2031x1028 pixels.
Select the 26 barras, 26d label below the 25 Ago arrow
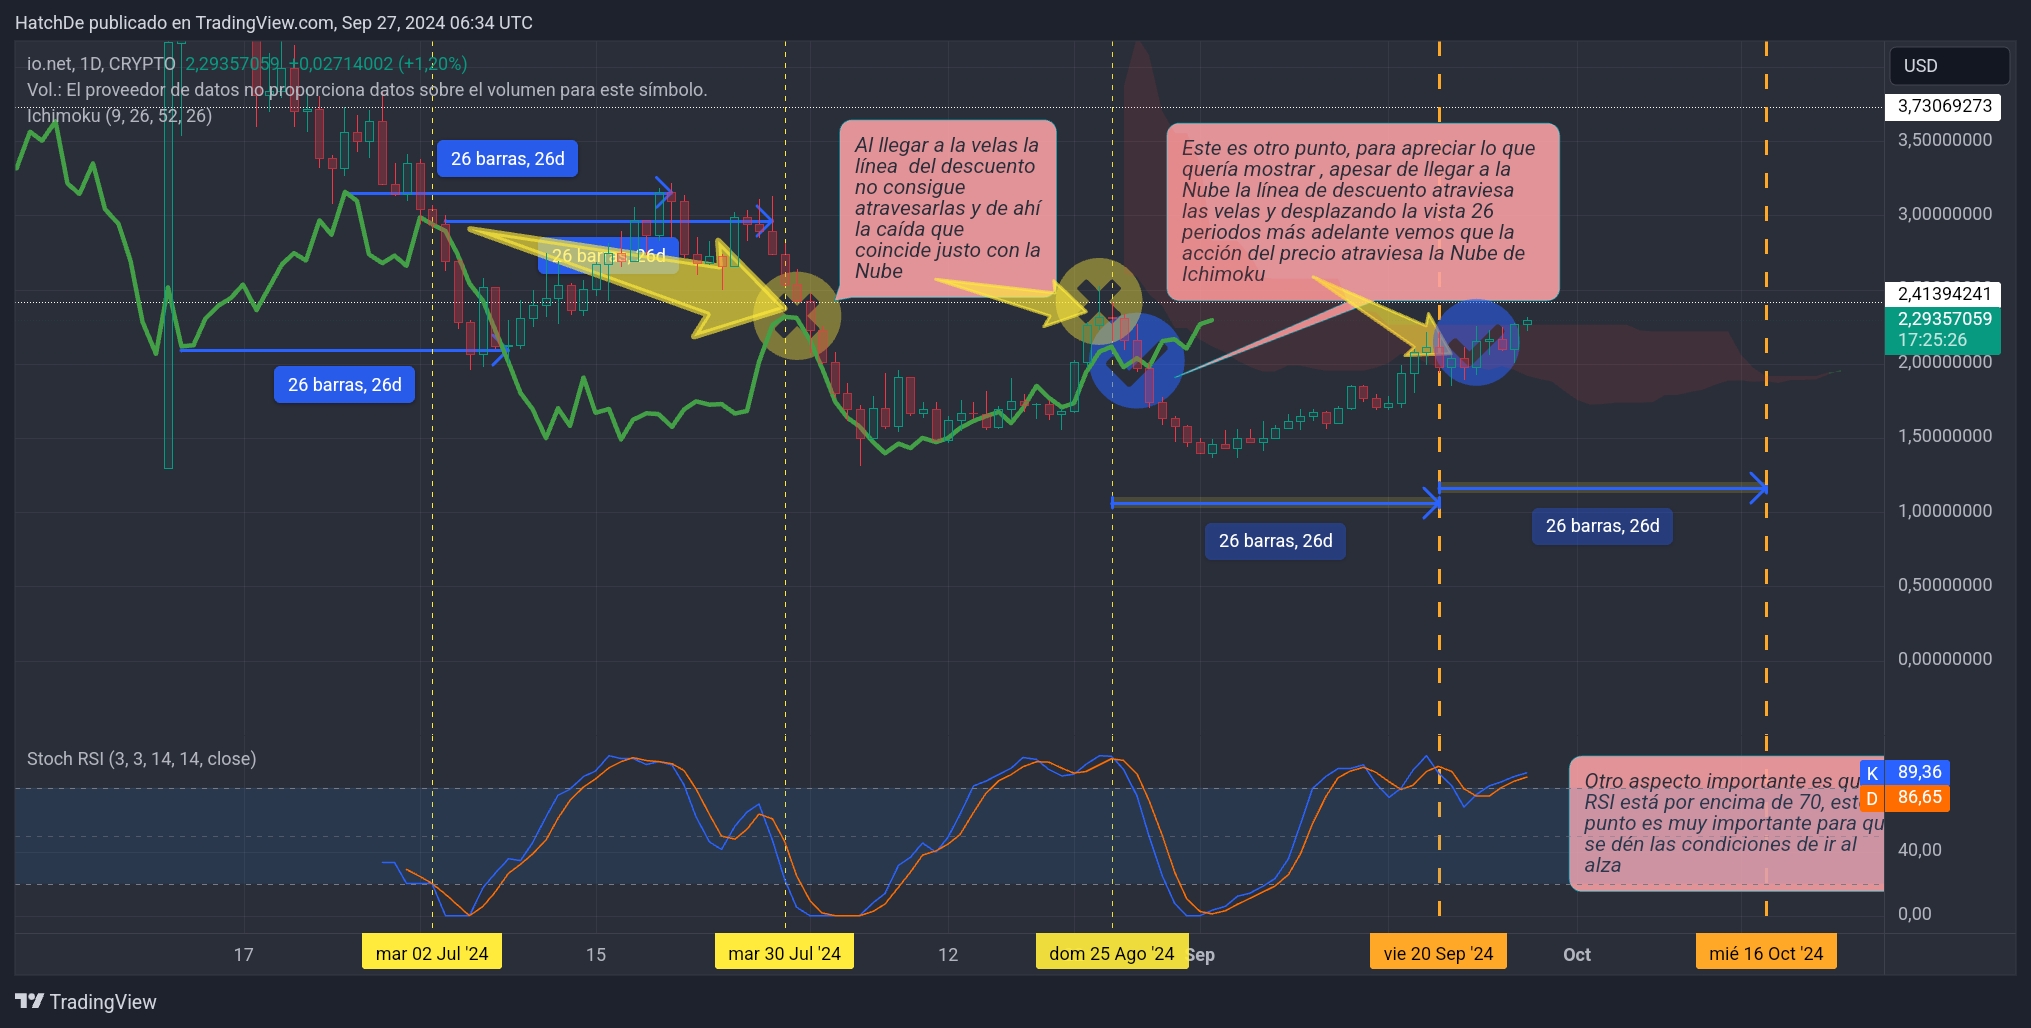pos(1275,541)
